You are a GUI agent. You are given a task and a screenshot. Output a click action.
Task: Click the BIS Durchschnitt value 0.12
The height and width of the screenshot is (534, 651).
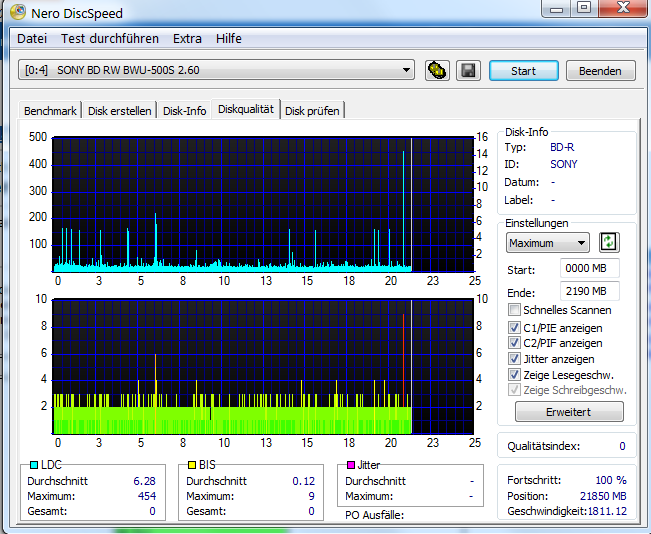pos(303,481)
